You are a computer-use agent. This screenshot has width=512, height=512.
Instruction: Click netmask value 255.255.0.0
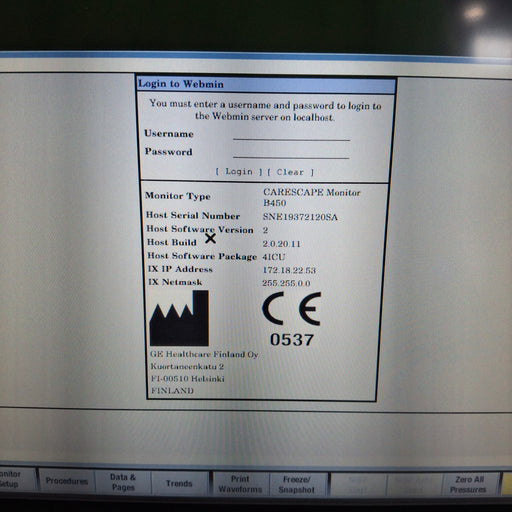[286, 283]
